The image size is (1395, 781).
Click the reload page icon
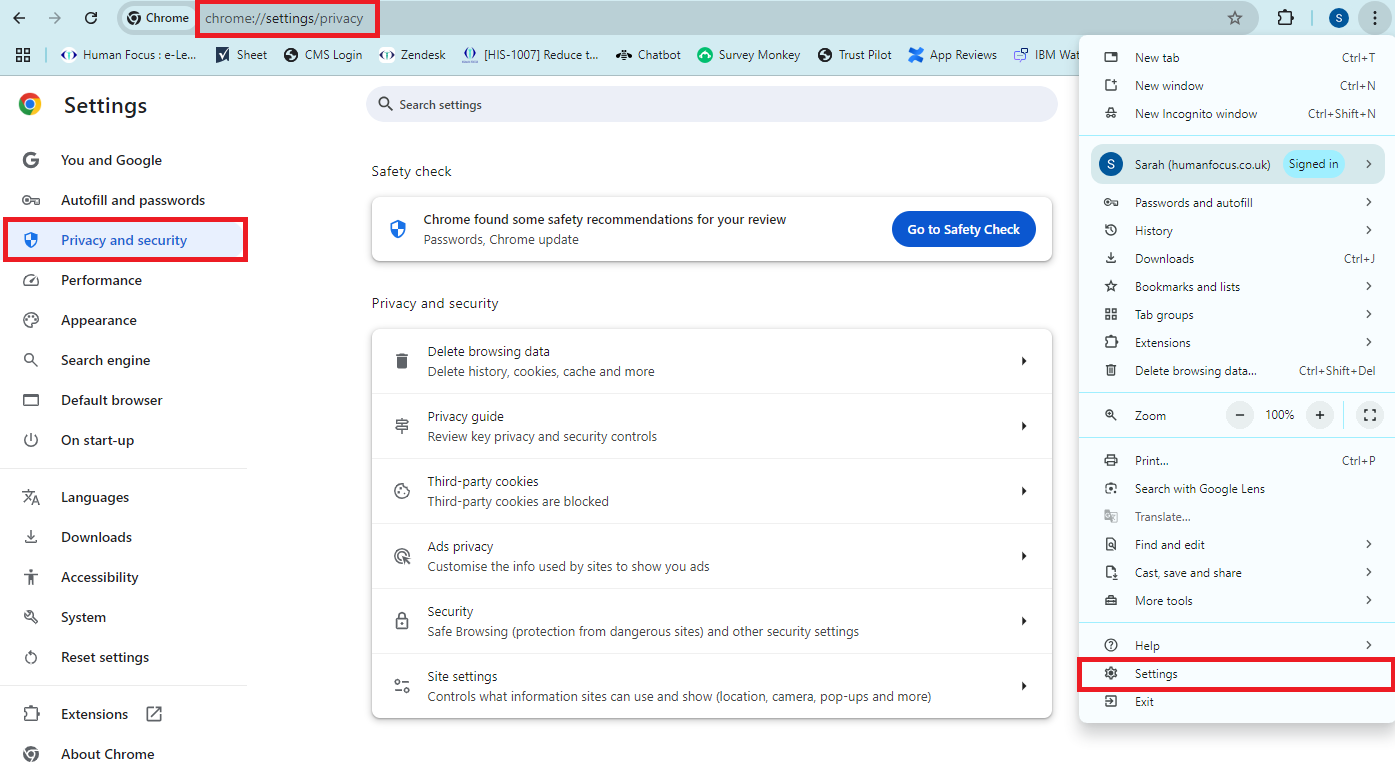coord(91,18)
